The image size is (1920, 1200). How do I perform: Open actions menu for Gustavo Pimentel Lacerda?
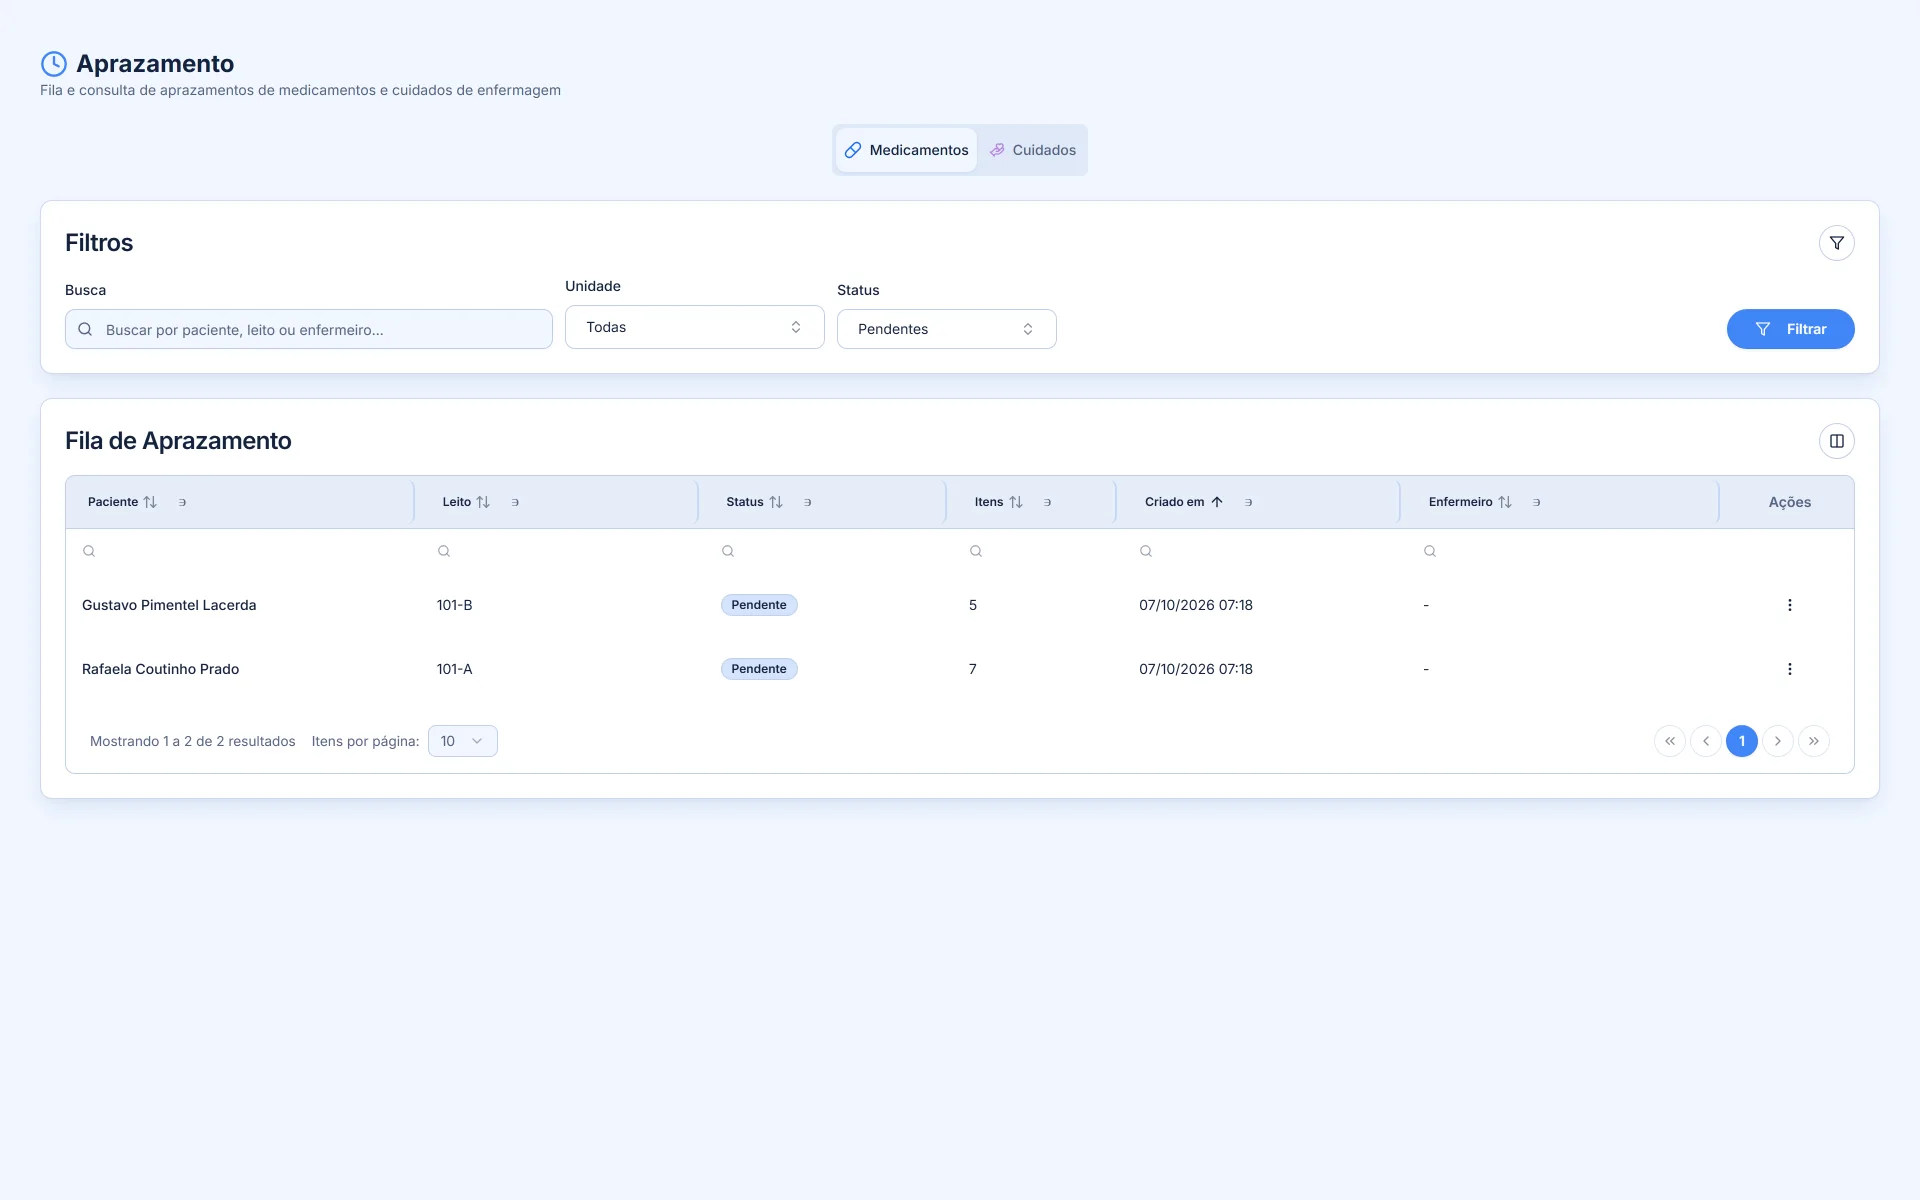click(1789, 605)
